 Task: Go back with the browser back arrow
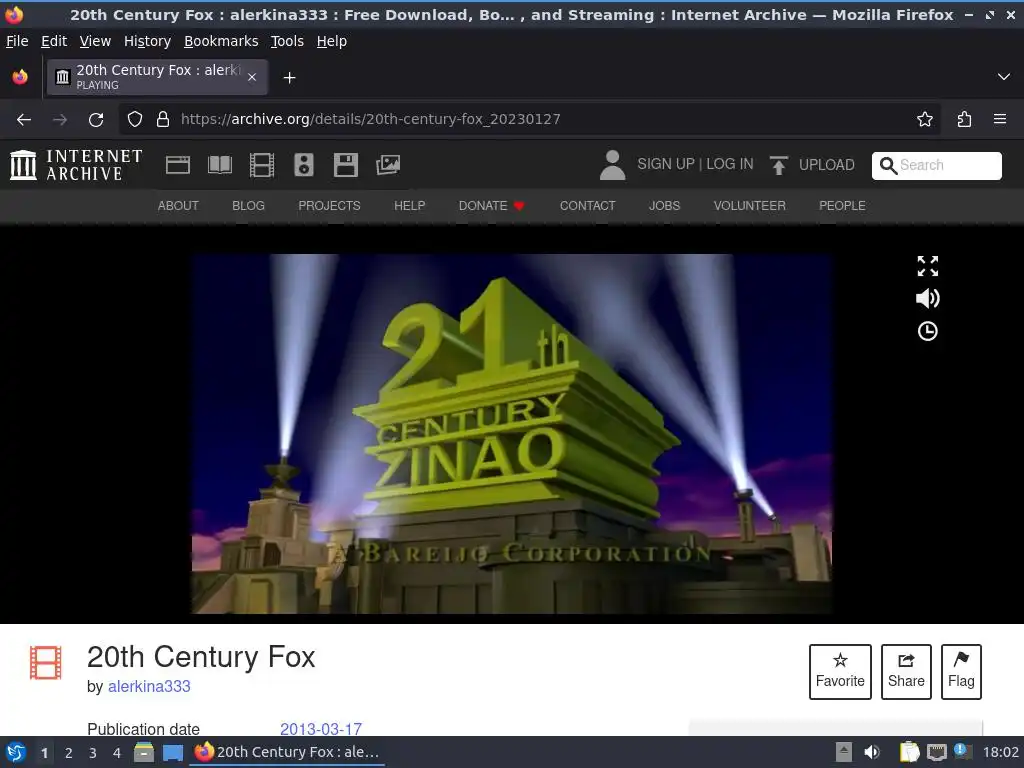24,119
